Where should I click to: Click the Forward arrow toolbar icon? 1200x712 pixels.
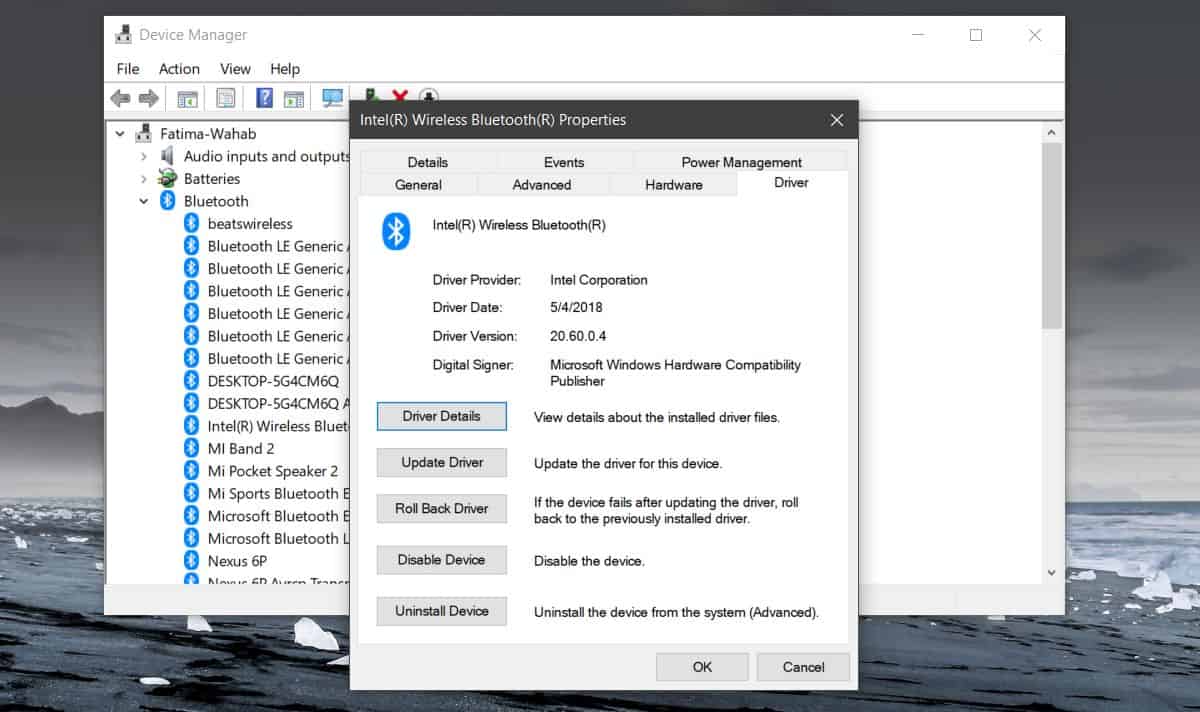pos(148,98)
